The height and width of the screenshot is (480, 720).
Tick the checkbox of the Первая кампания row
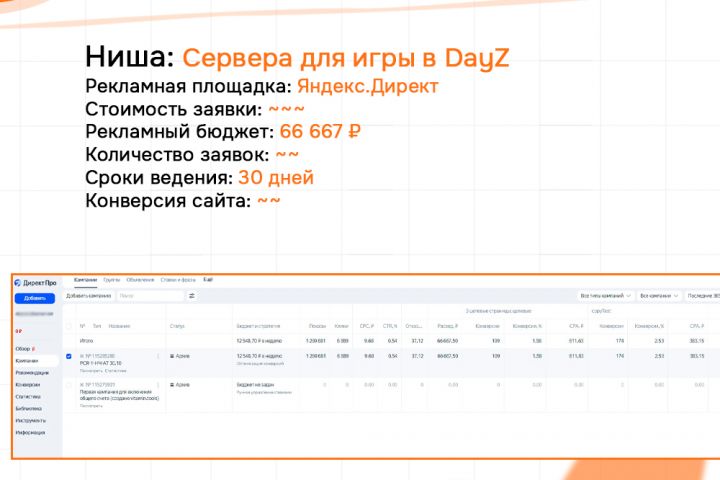pos(69,385)
